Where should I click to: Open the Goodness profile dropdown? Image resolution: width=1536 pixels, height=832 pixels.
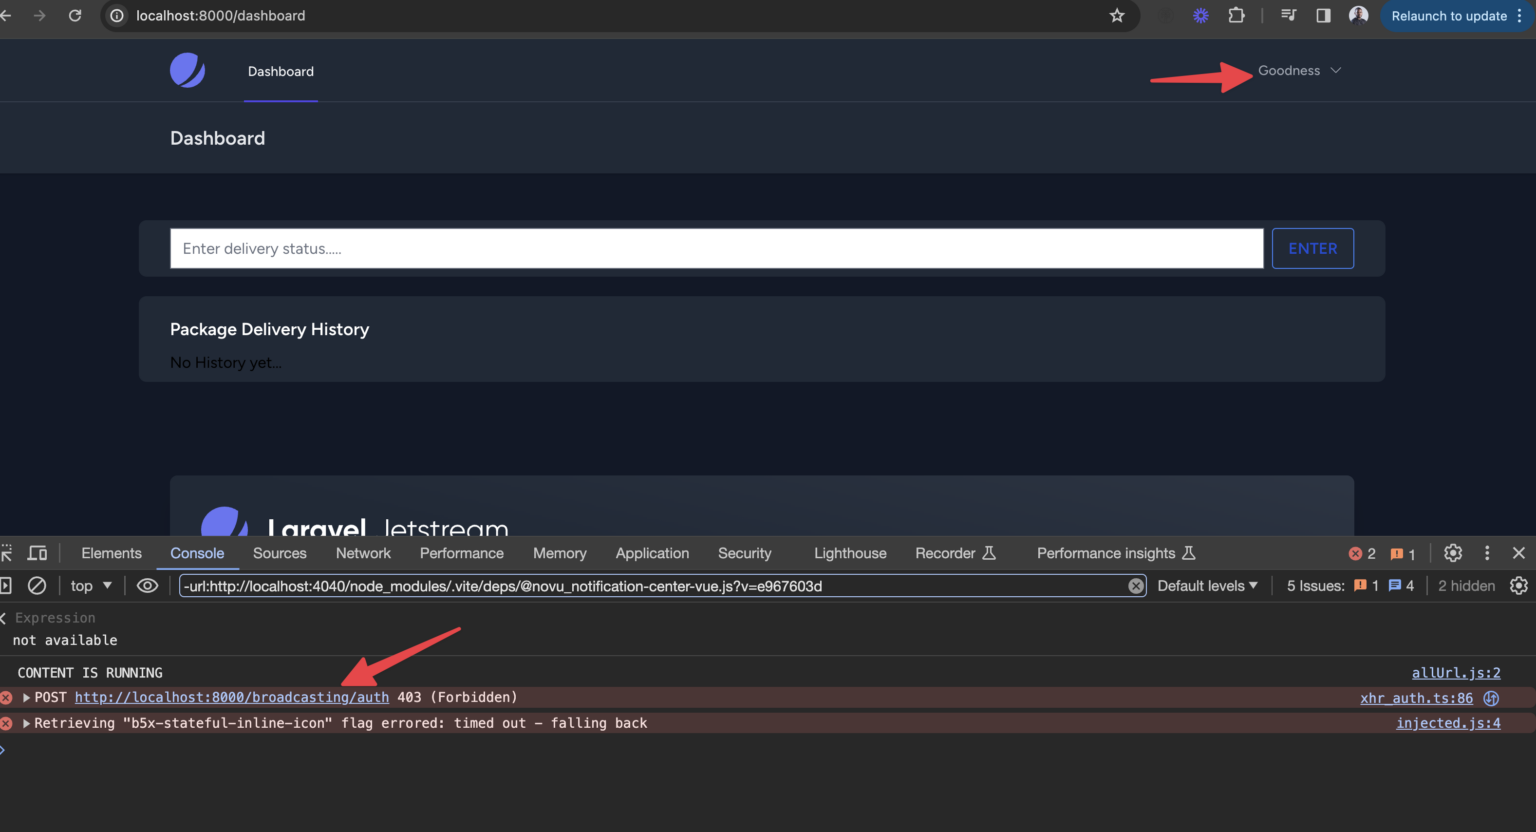[x=1298, y=70]
